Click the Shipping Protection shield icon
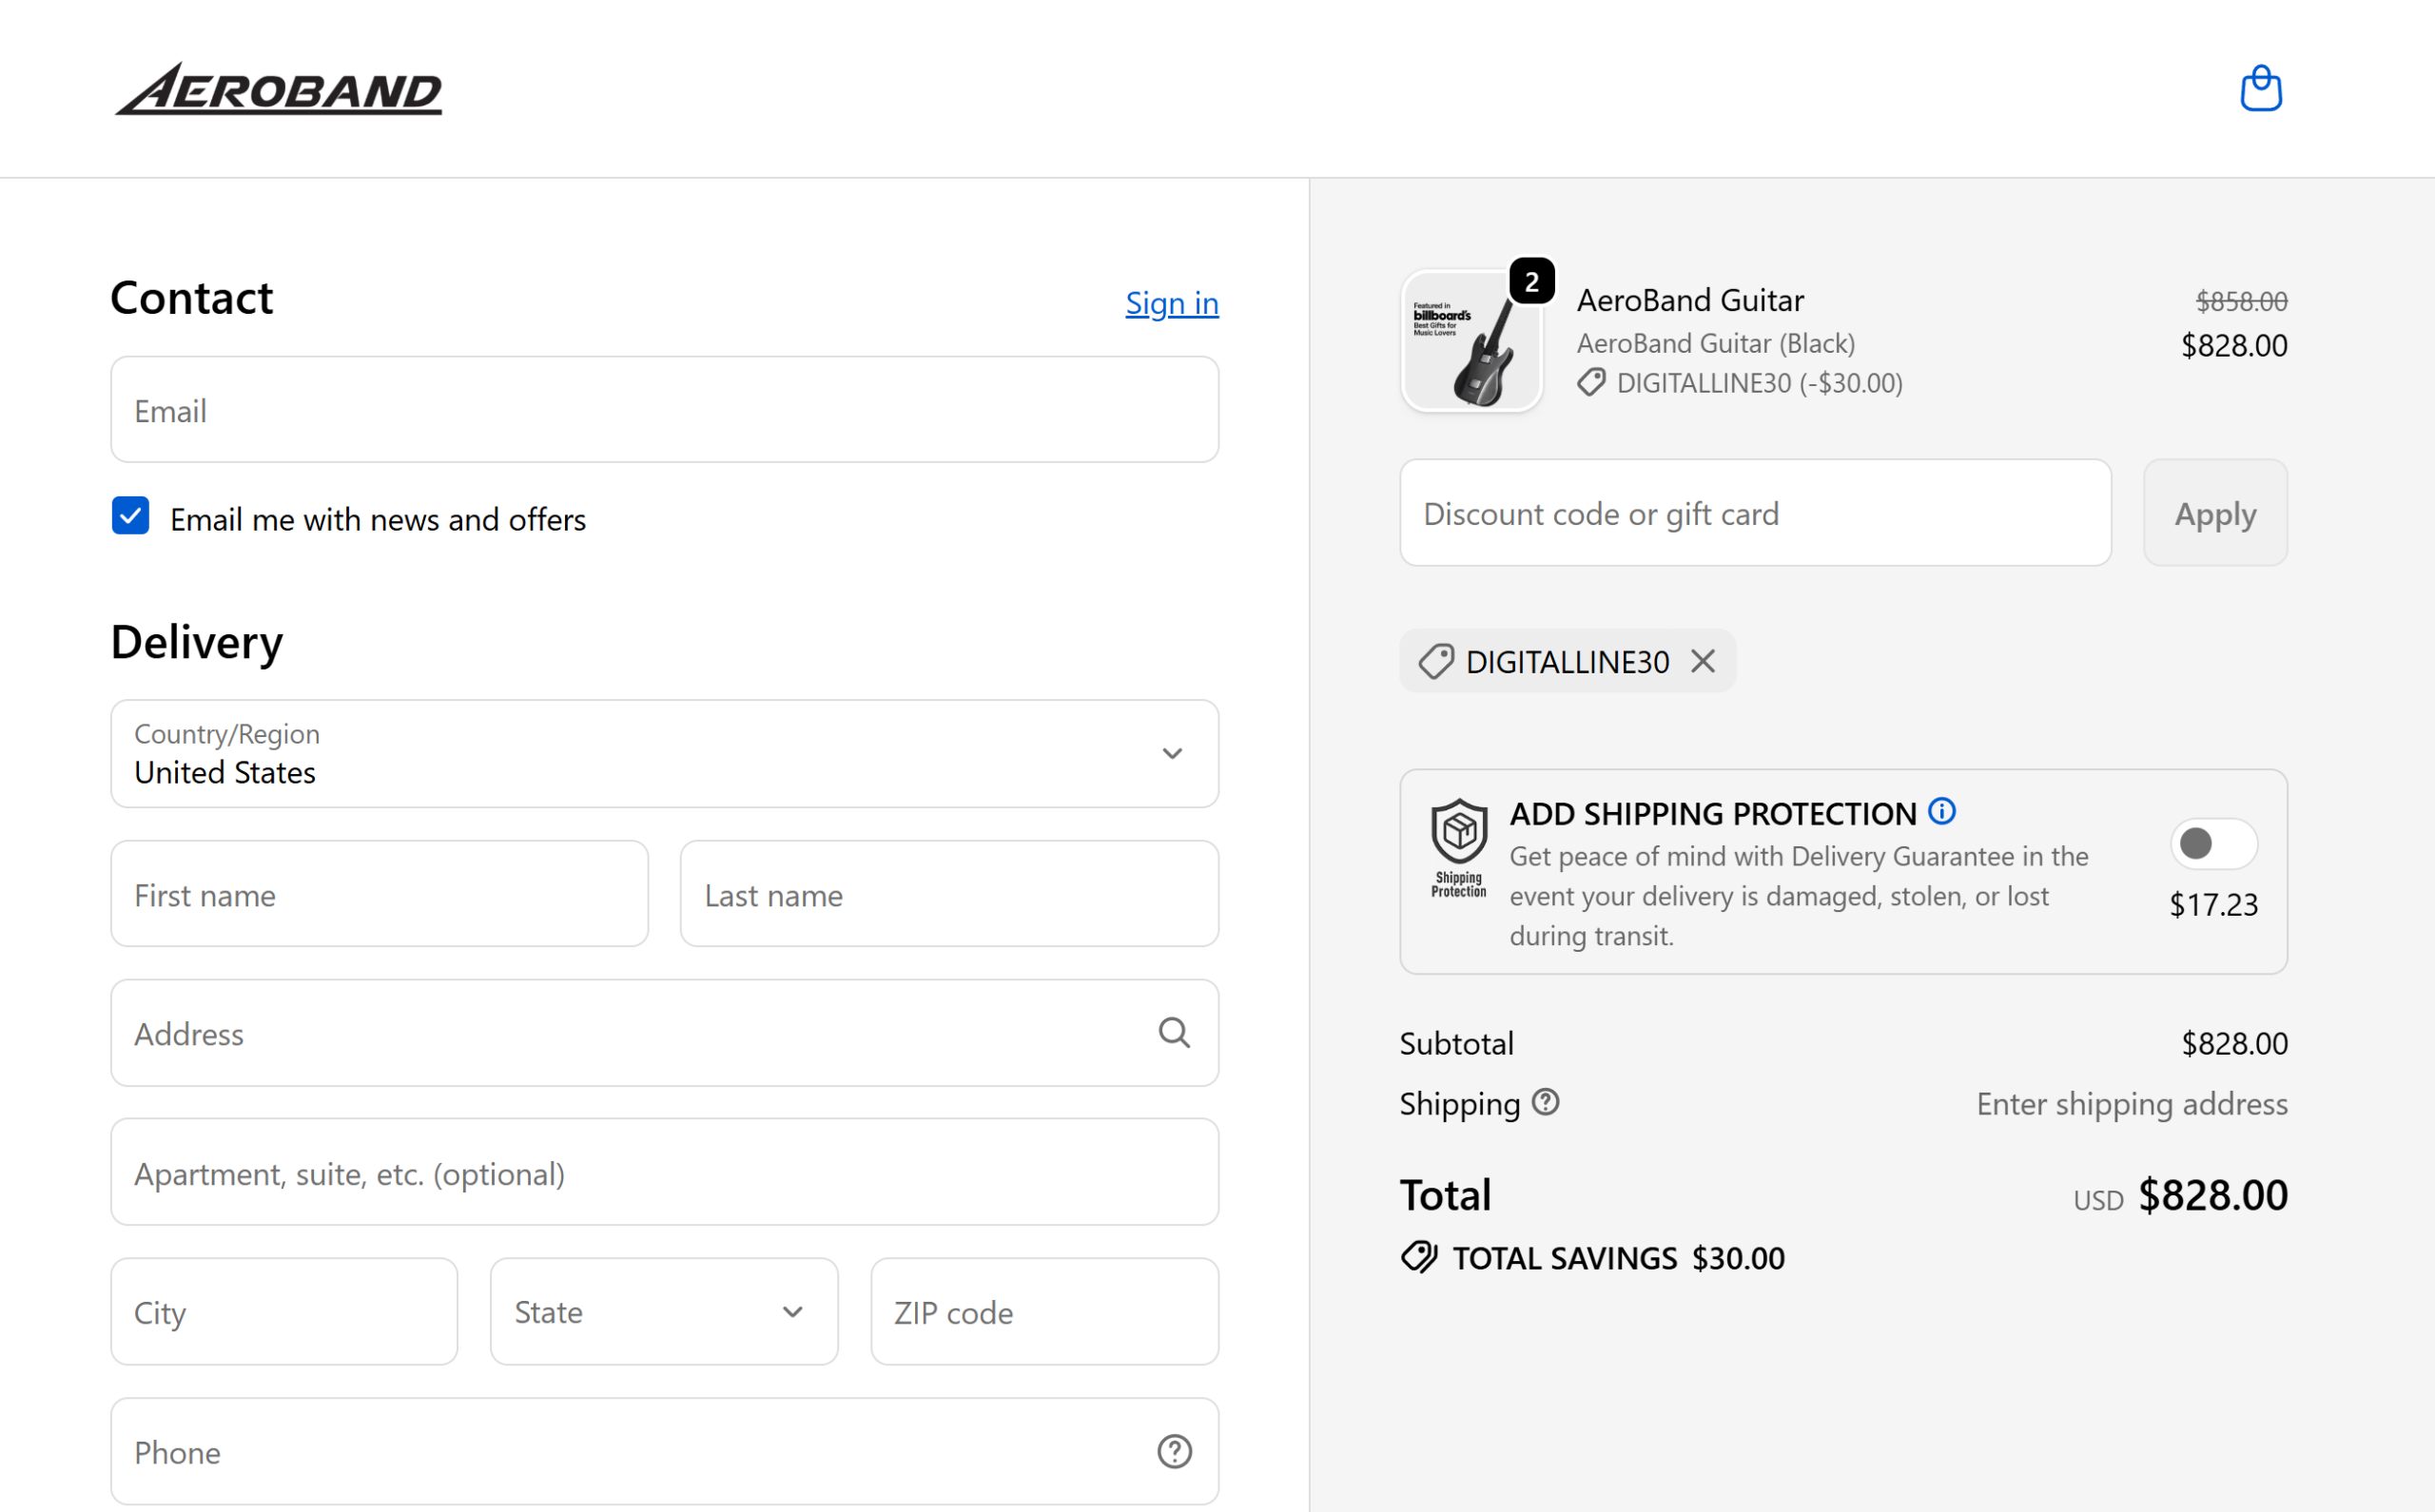The width and height of the screenshot is (2435, 1512). [1458, 847]
